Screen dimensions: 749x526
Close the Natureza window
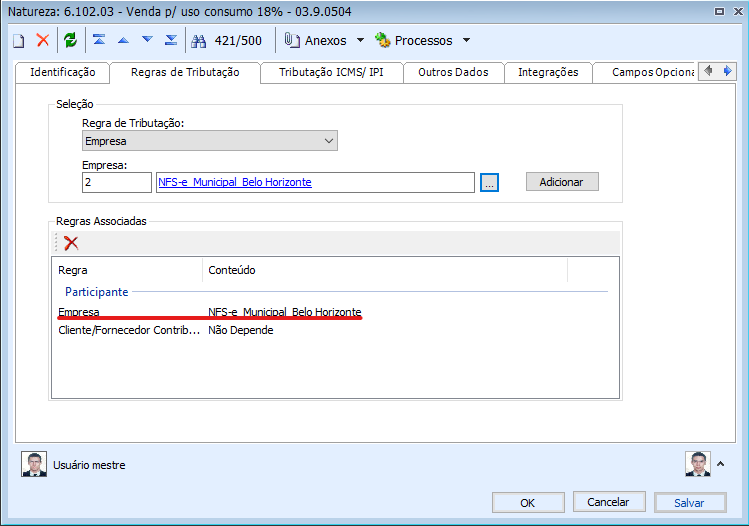point(738,11)
